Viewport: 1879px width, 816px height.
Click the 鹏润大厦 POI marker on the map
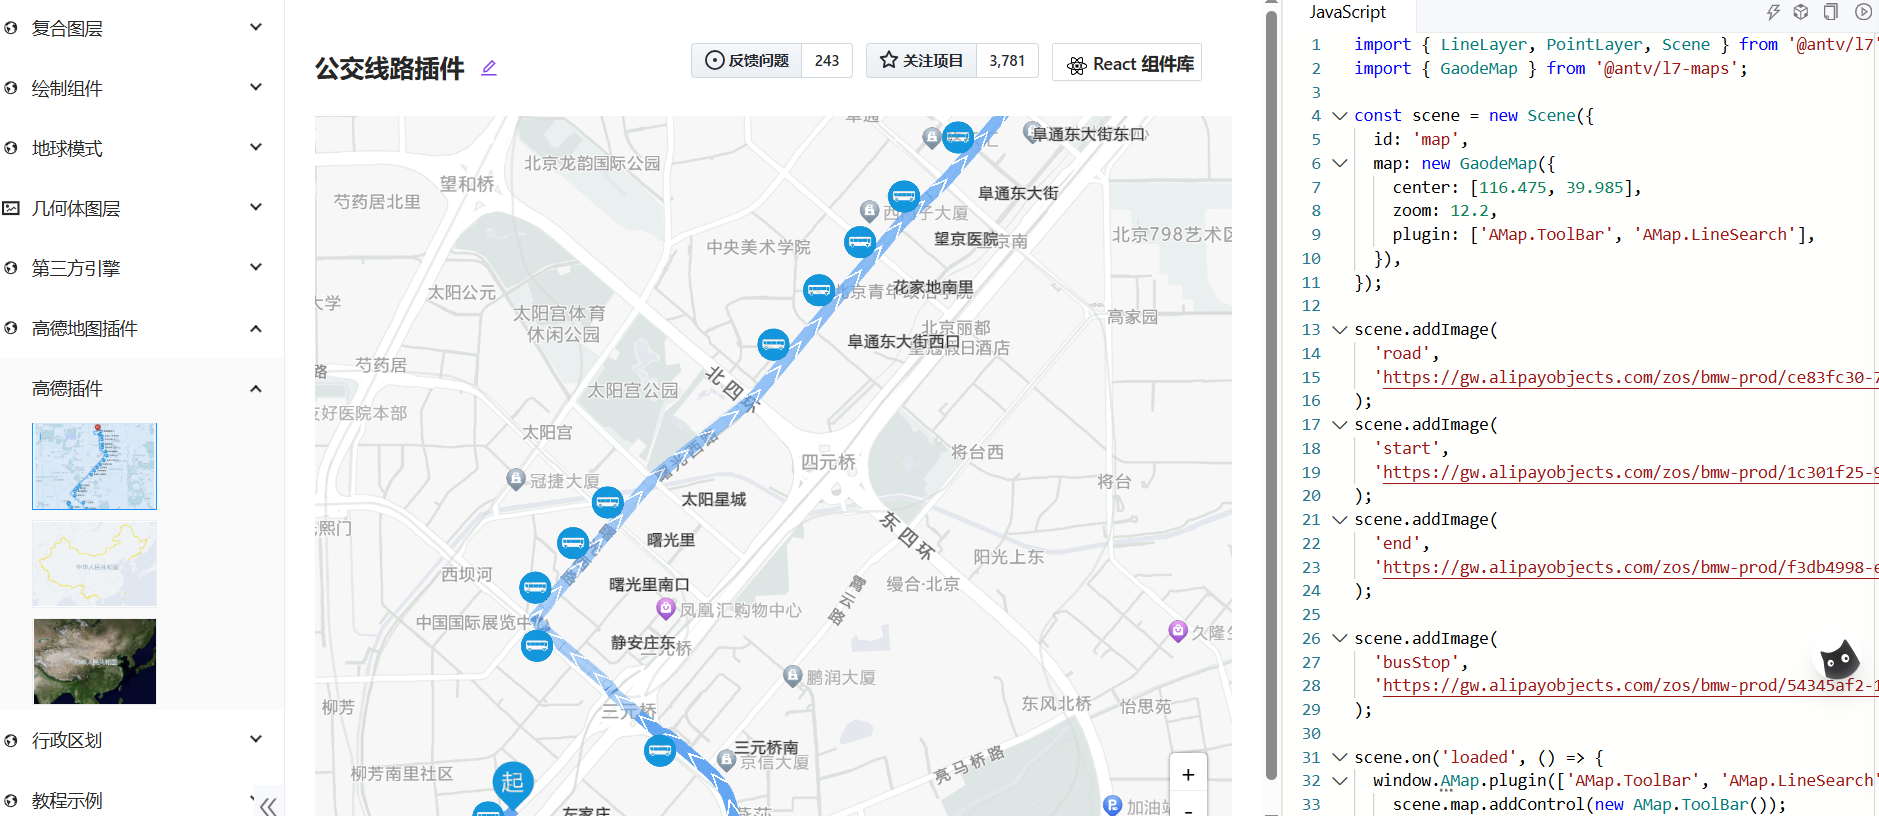click(x=792, y=676)
